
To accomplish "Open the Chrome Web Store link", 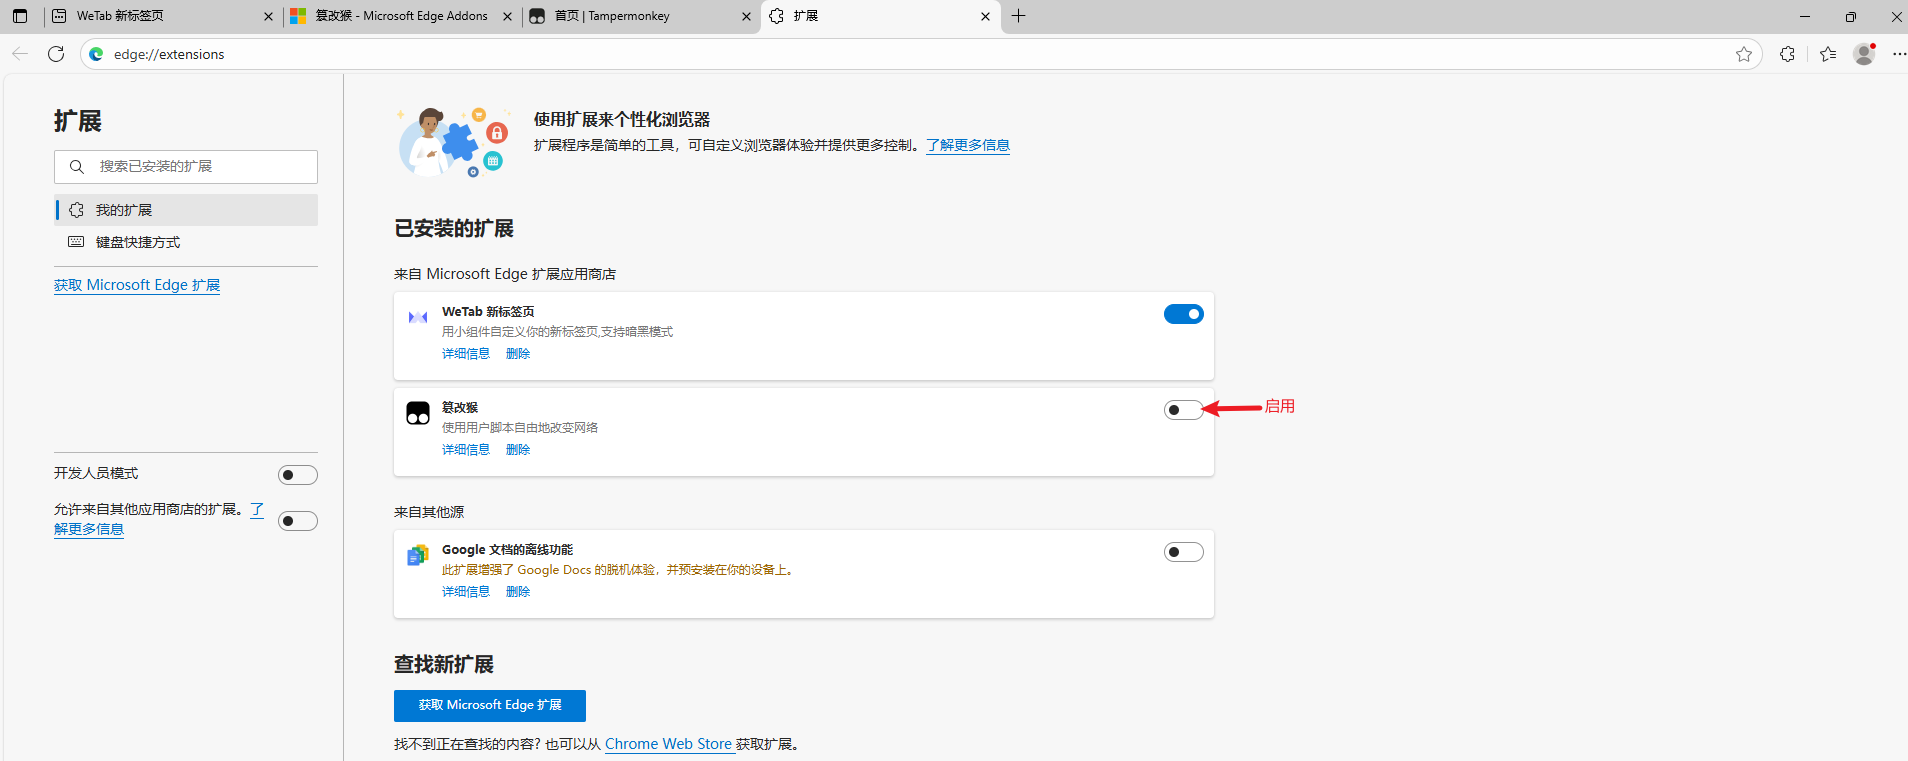I will click(x=668, y=744).
